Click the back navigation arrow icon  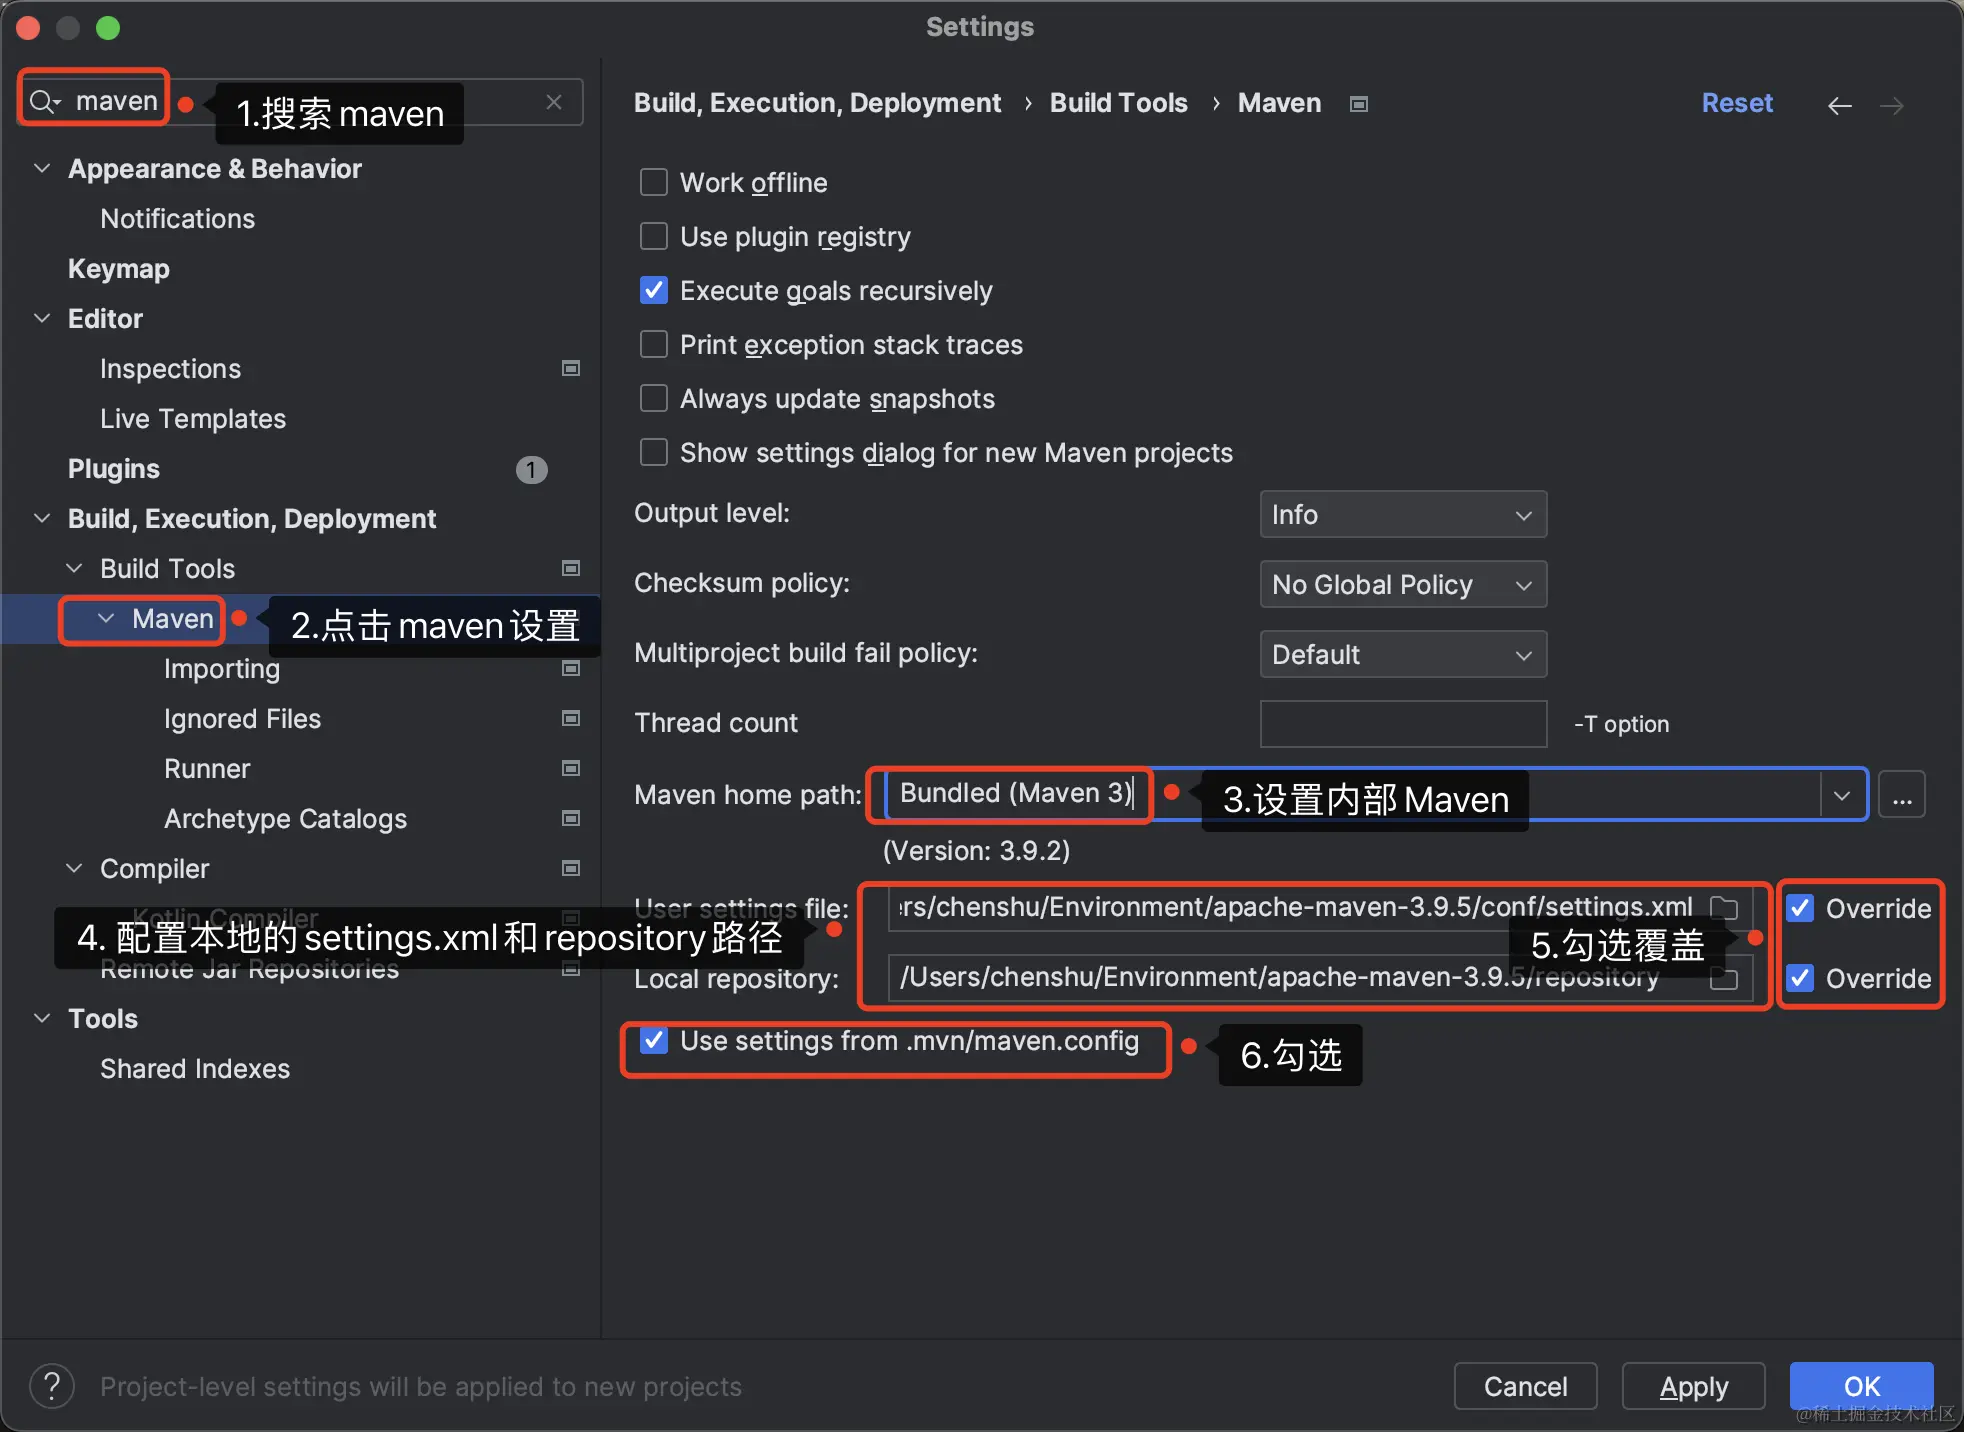click(1839, 105)
